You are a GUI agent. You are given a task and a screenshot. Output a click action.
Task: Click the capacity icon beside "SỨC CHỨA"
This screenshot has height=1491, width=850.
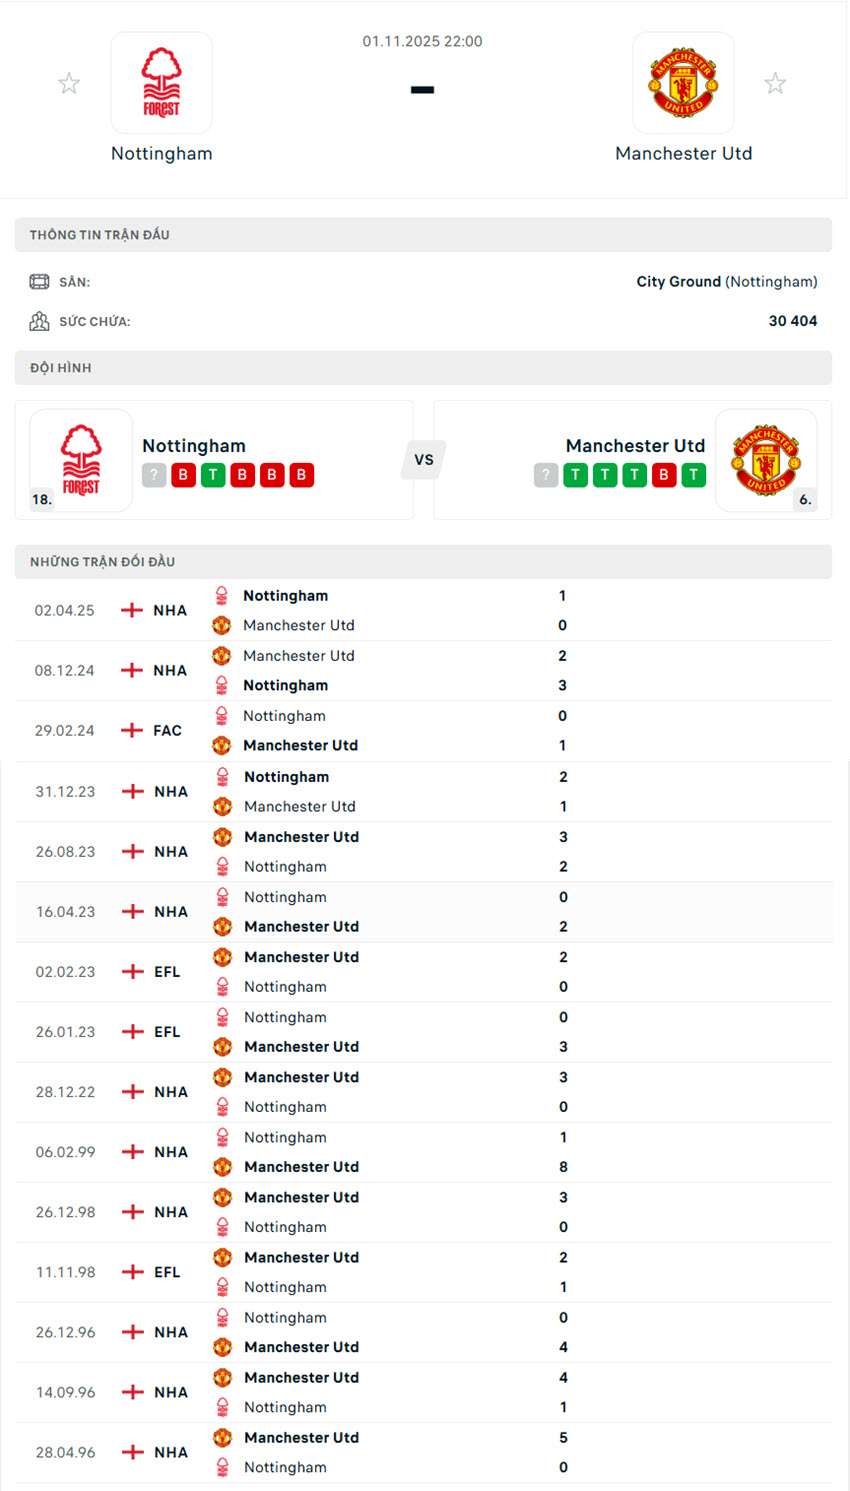coord(39,321)
